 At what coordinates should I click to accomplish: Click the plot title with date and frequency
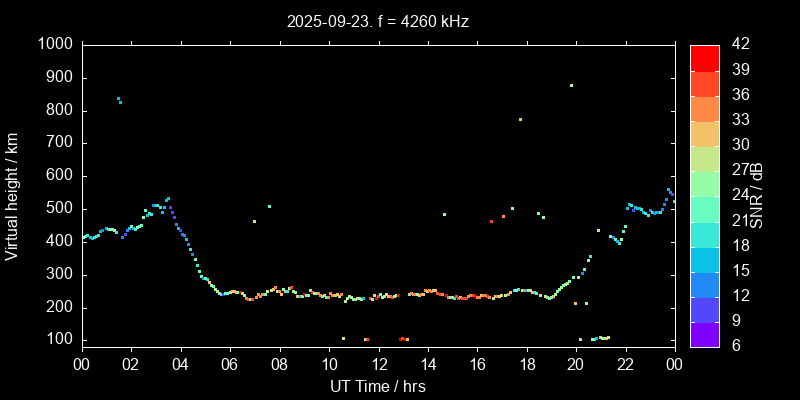pos(377,21)
